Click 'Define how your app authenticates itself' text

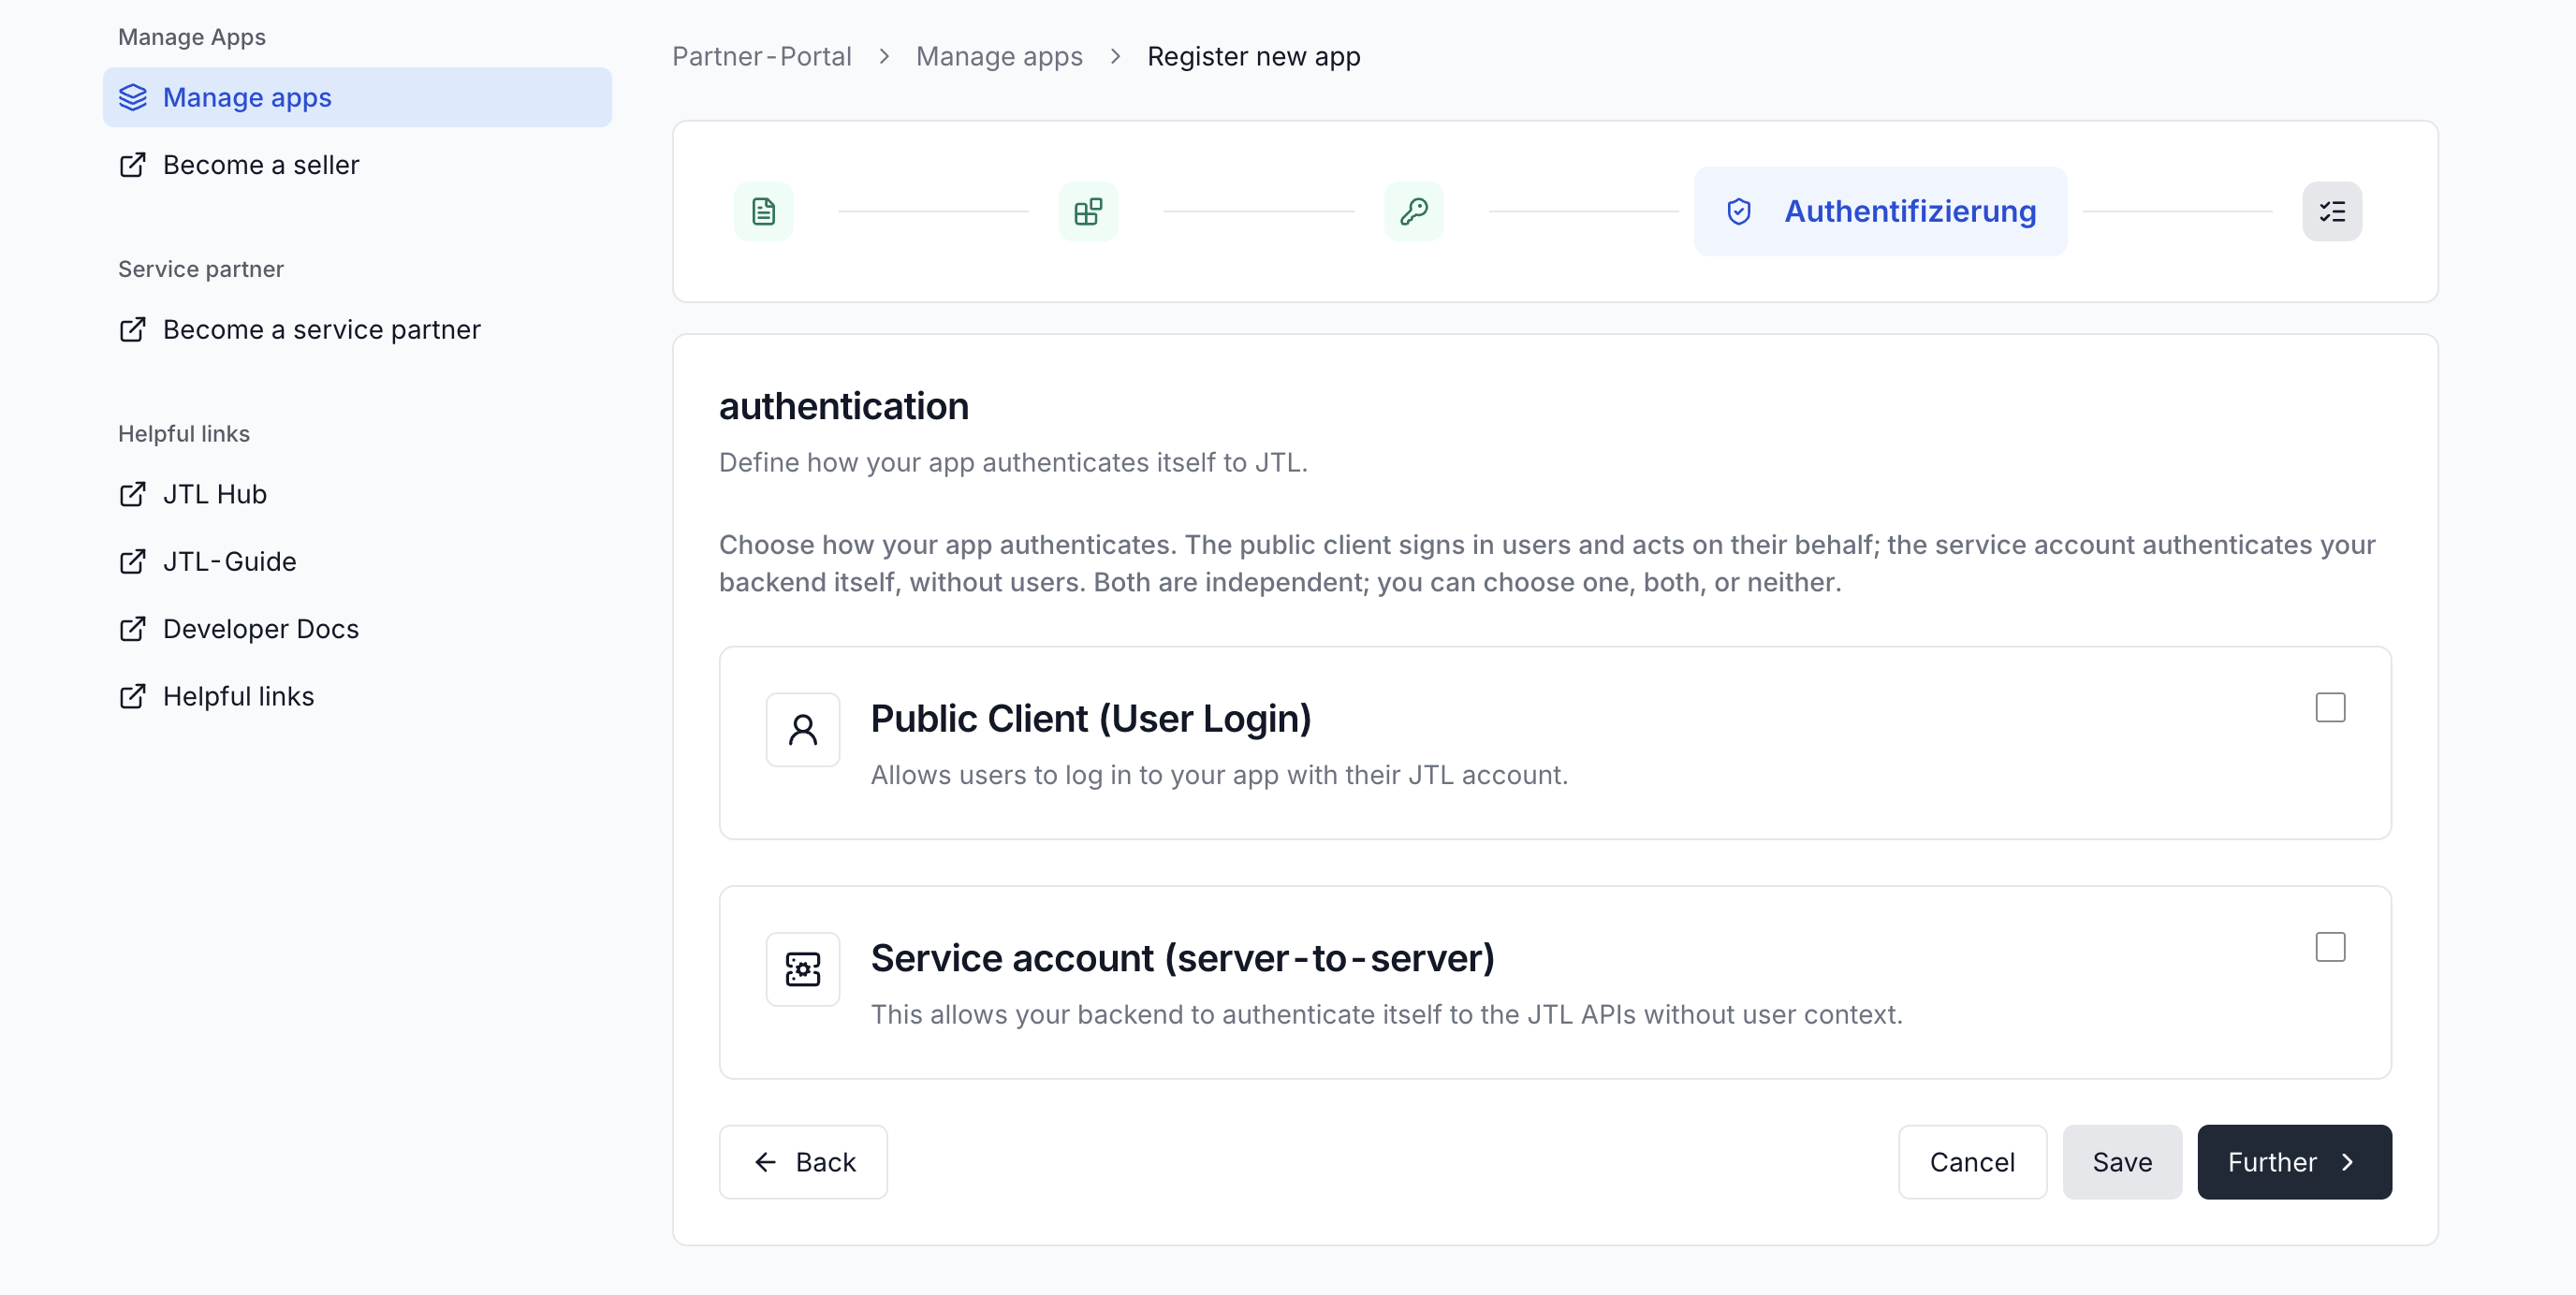click(1013, 463)
